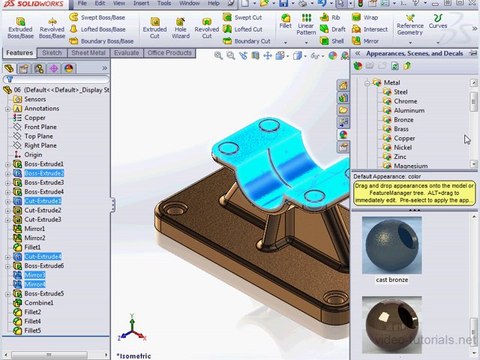The width and height of the screenshot is (480, 360).
Task: Select the Extruded Cut tool
Action: coord(155,28)
